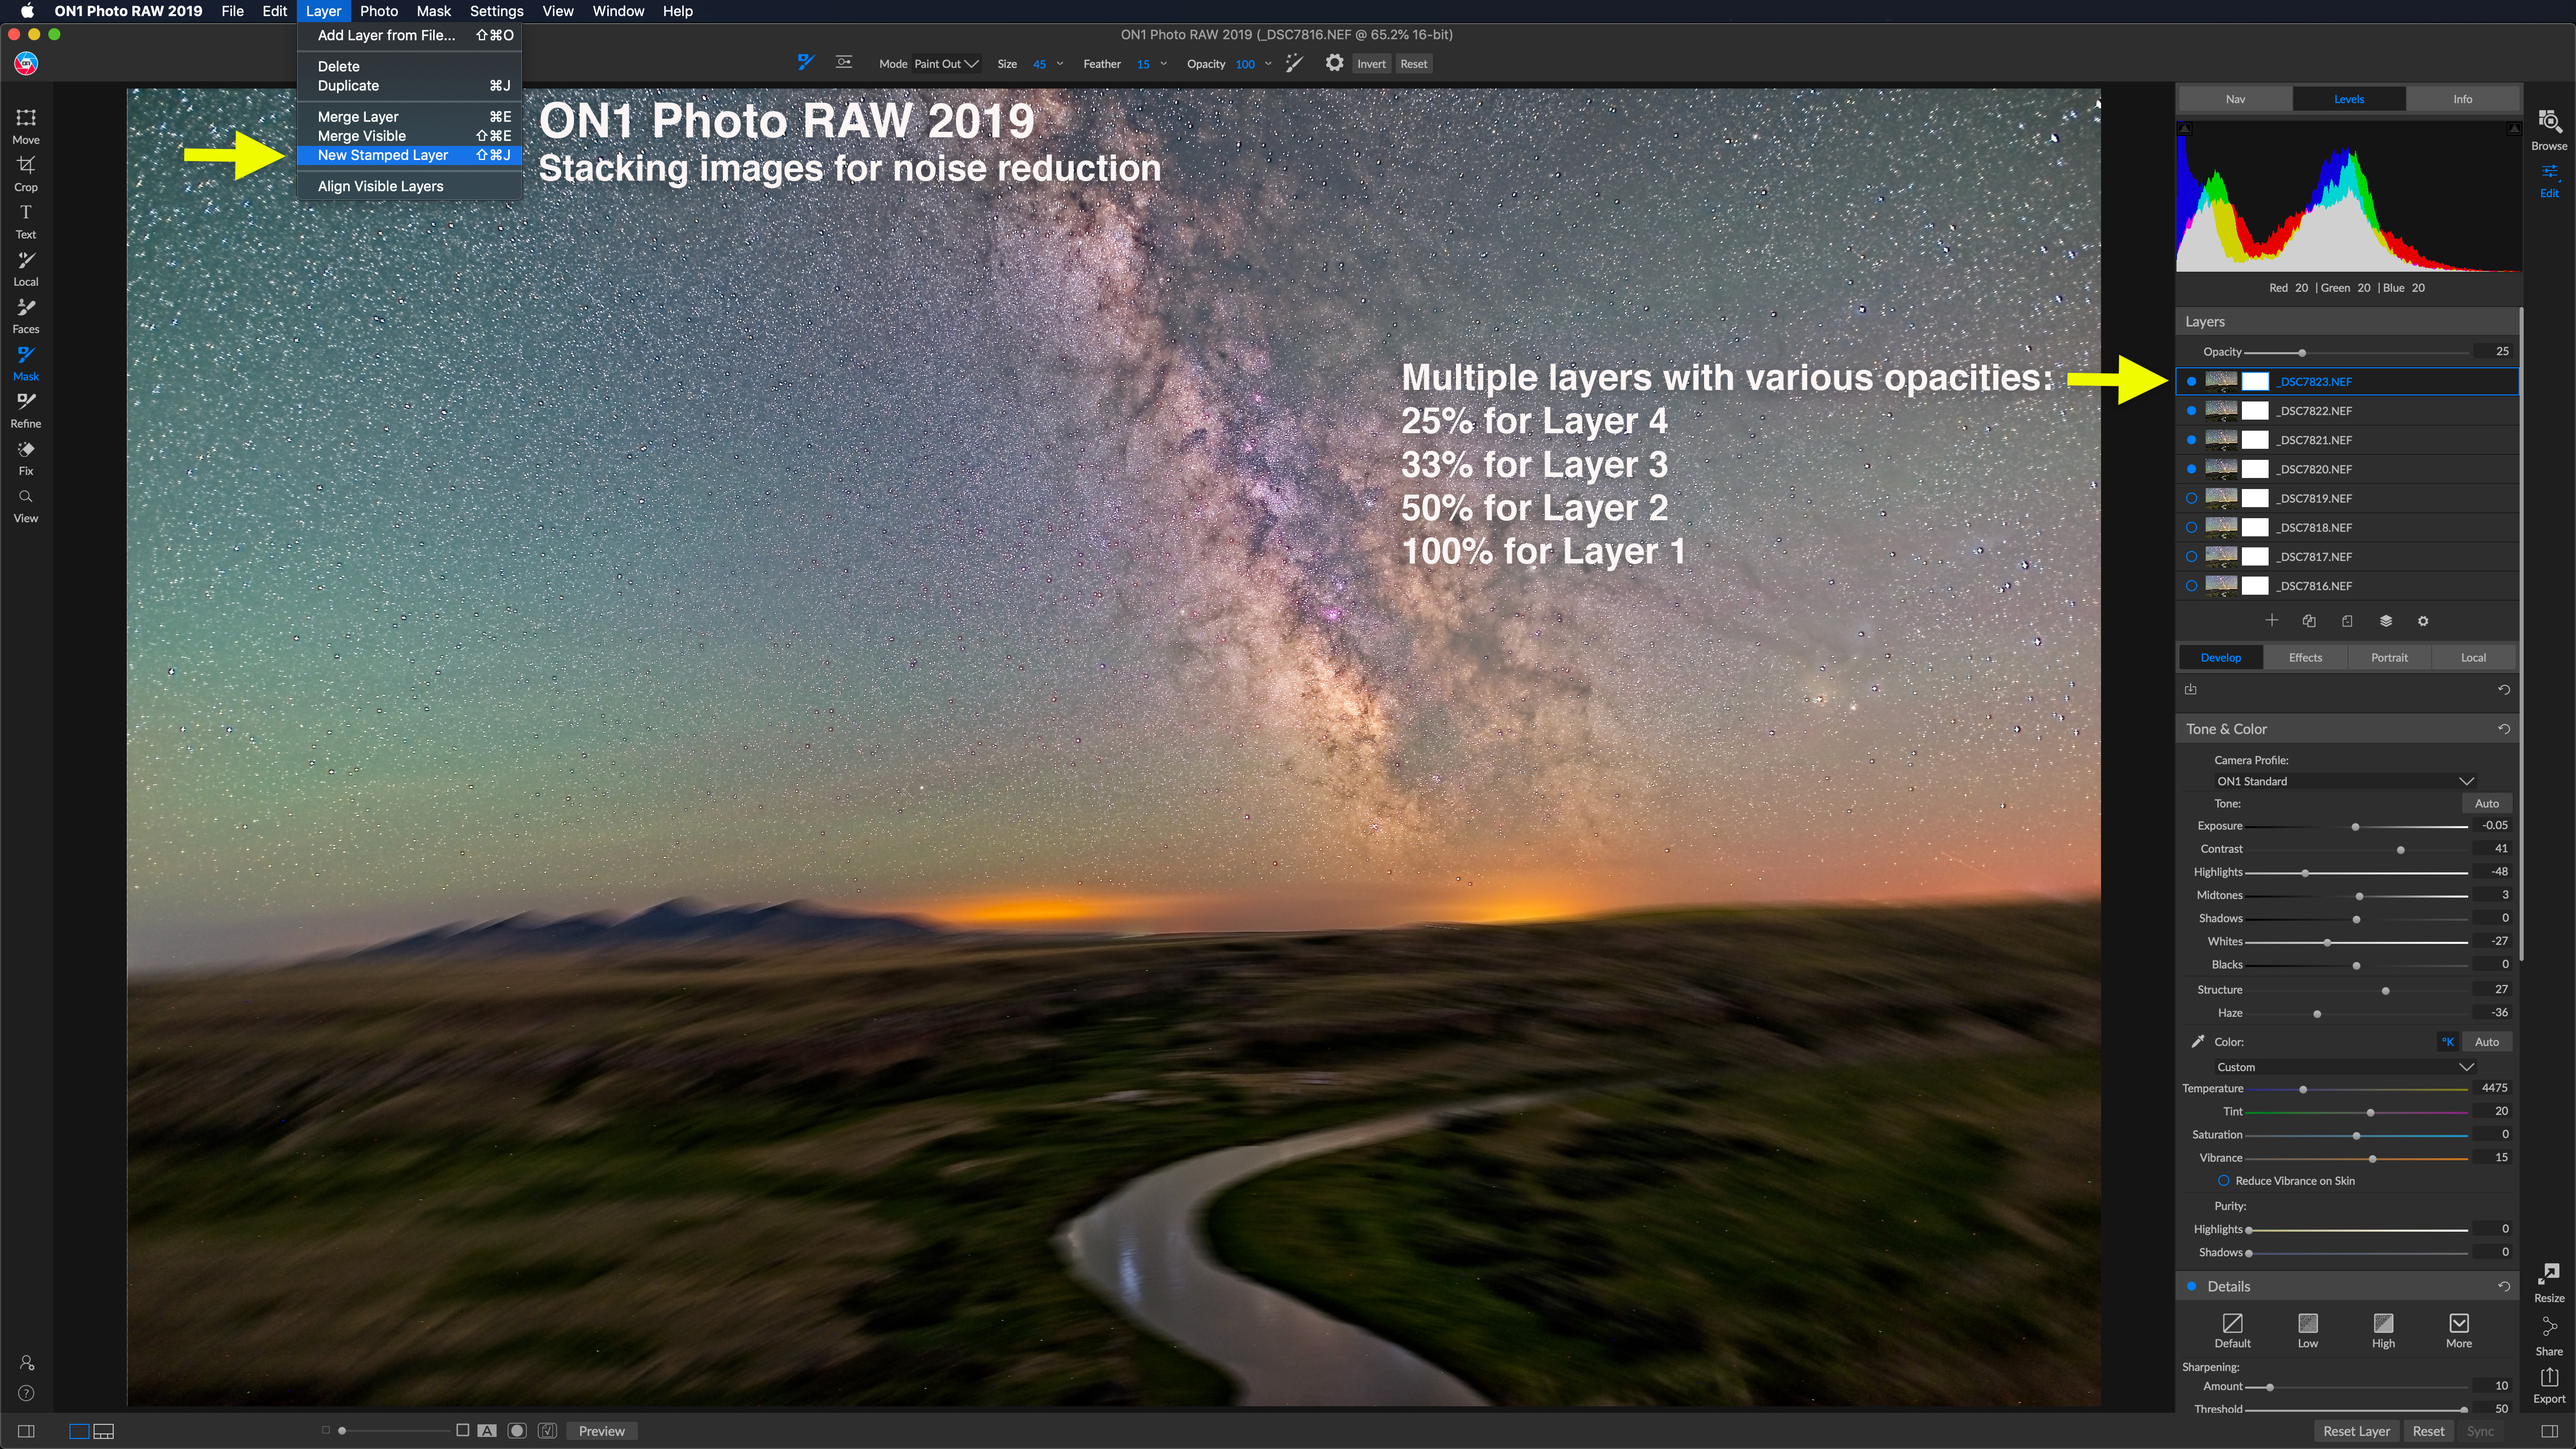The image size is (2576, 1449).
Task: Adjust the layer Opacity slider
Action: point(2302,353)
